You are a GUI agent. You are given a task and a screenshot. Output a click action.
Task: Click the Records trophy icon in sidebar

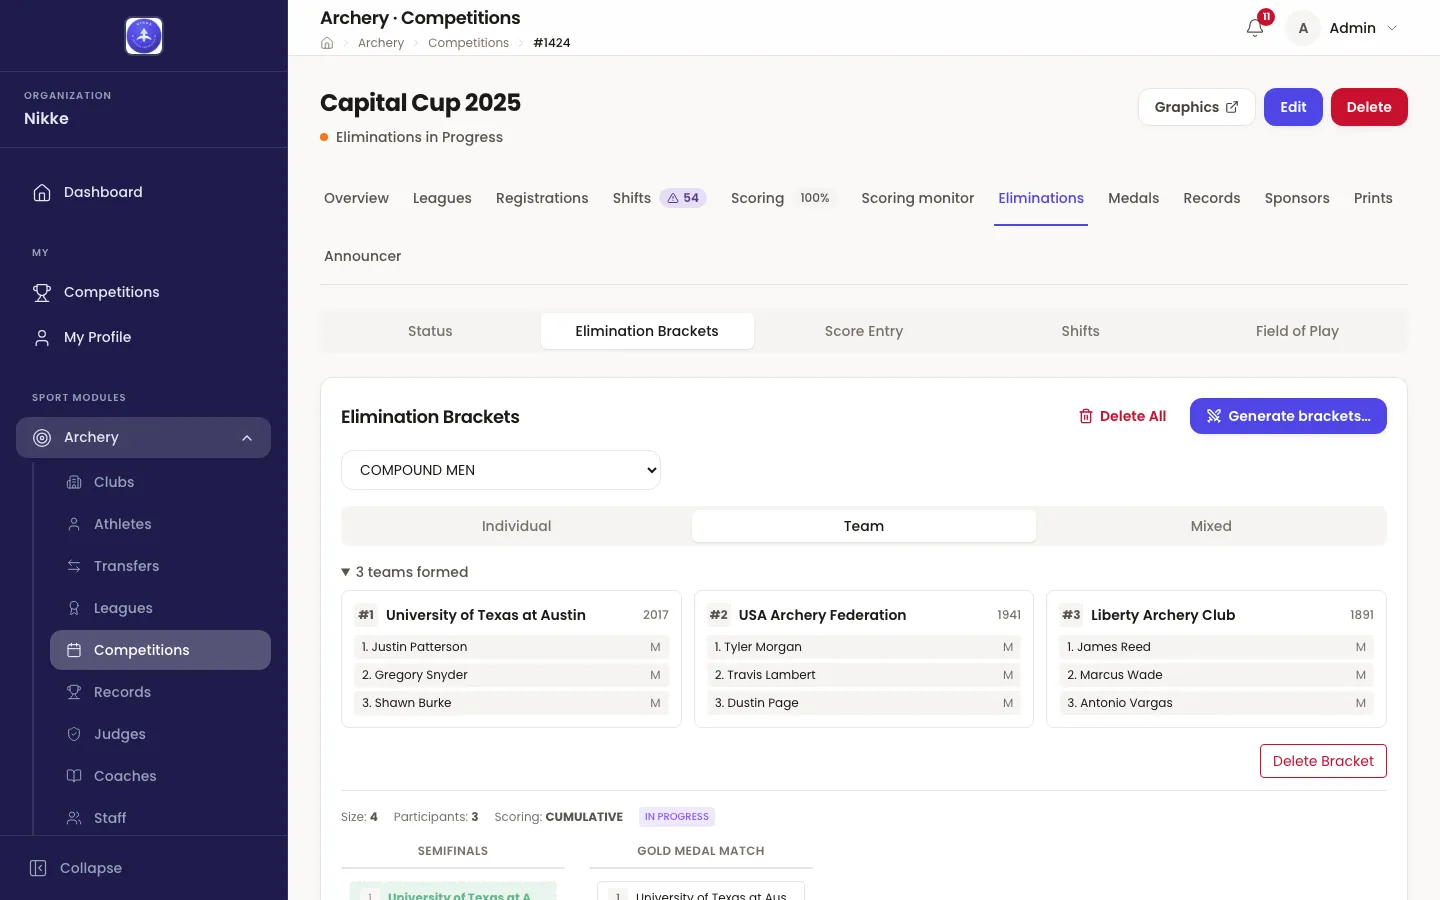point(74,692)
